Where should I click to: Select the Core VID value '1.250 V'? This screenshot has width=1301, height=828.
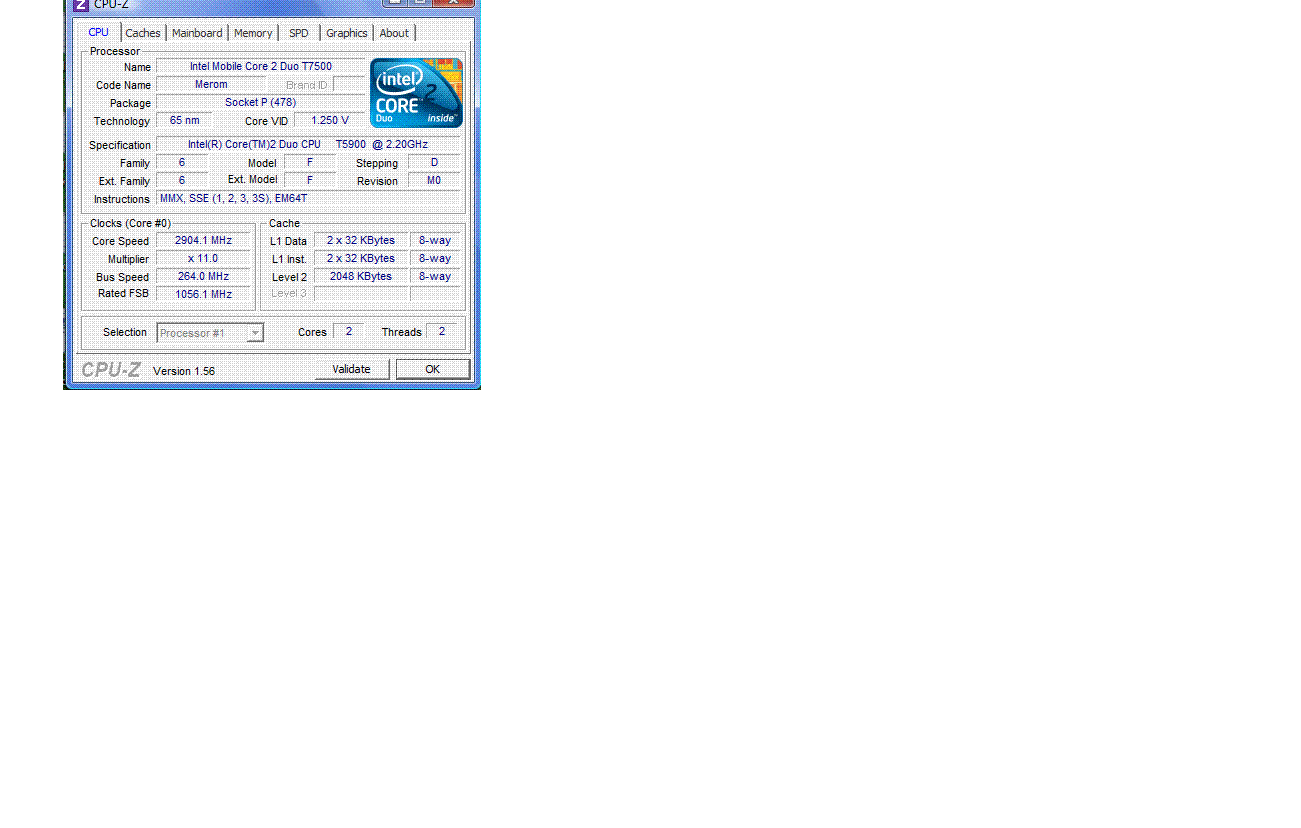[x=330, y=121]
